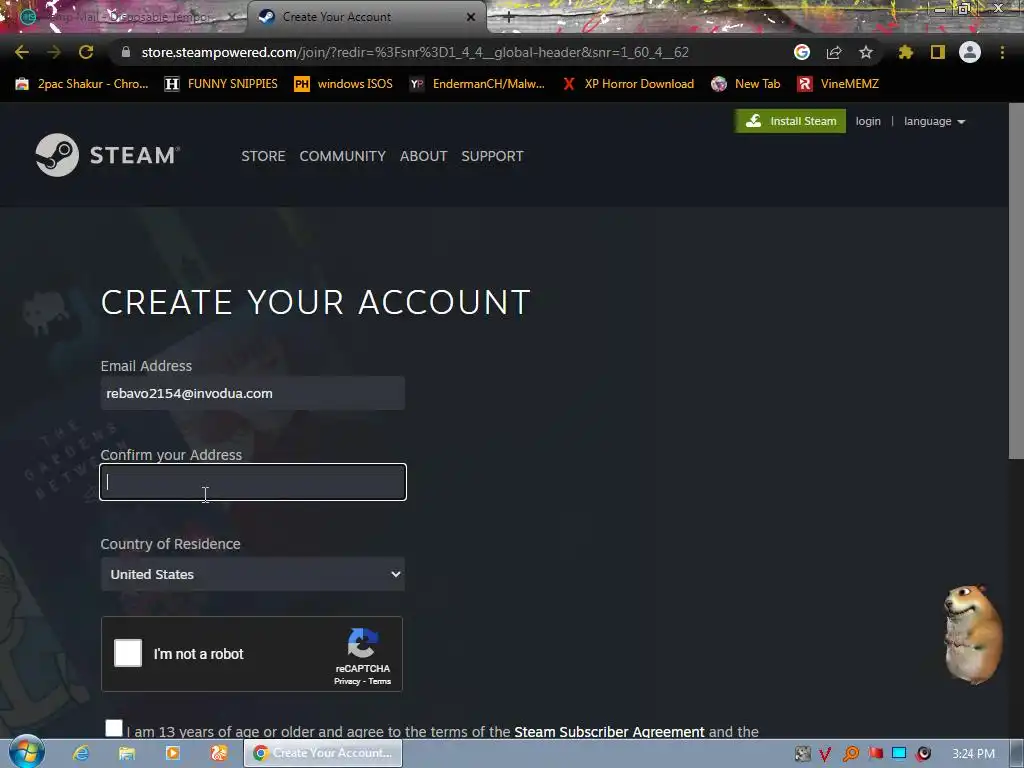This screenshot has height=768, width=1024.
Task: Click the Steam logo
Action: [108, 155]
